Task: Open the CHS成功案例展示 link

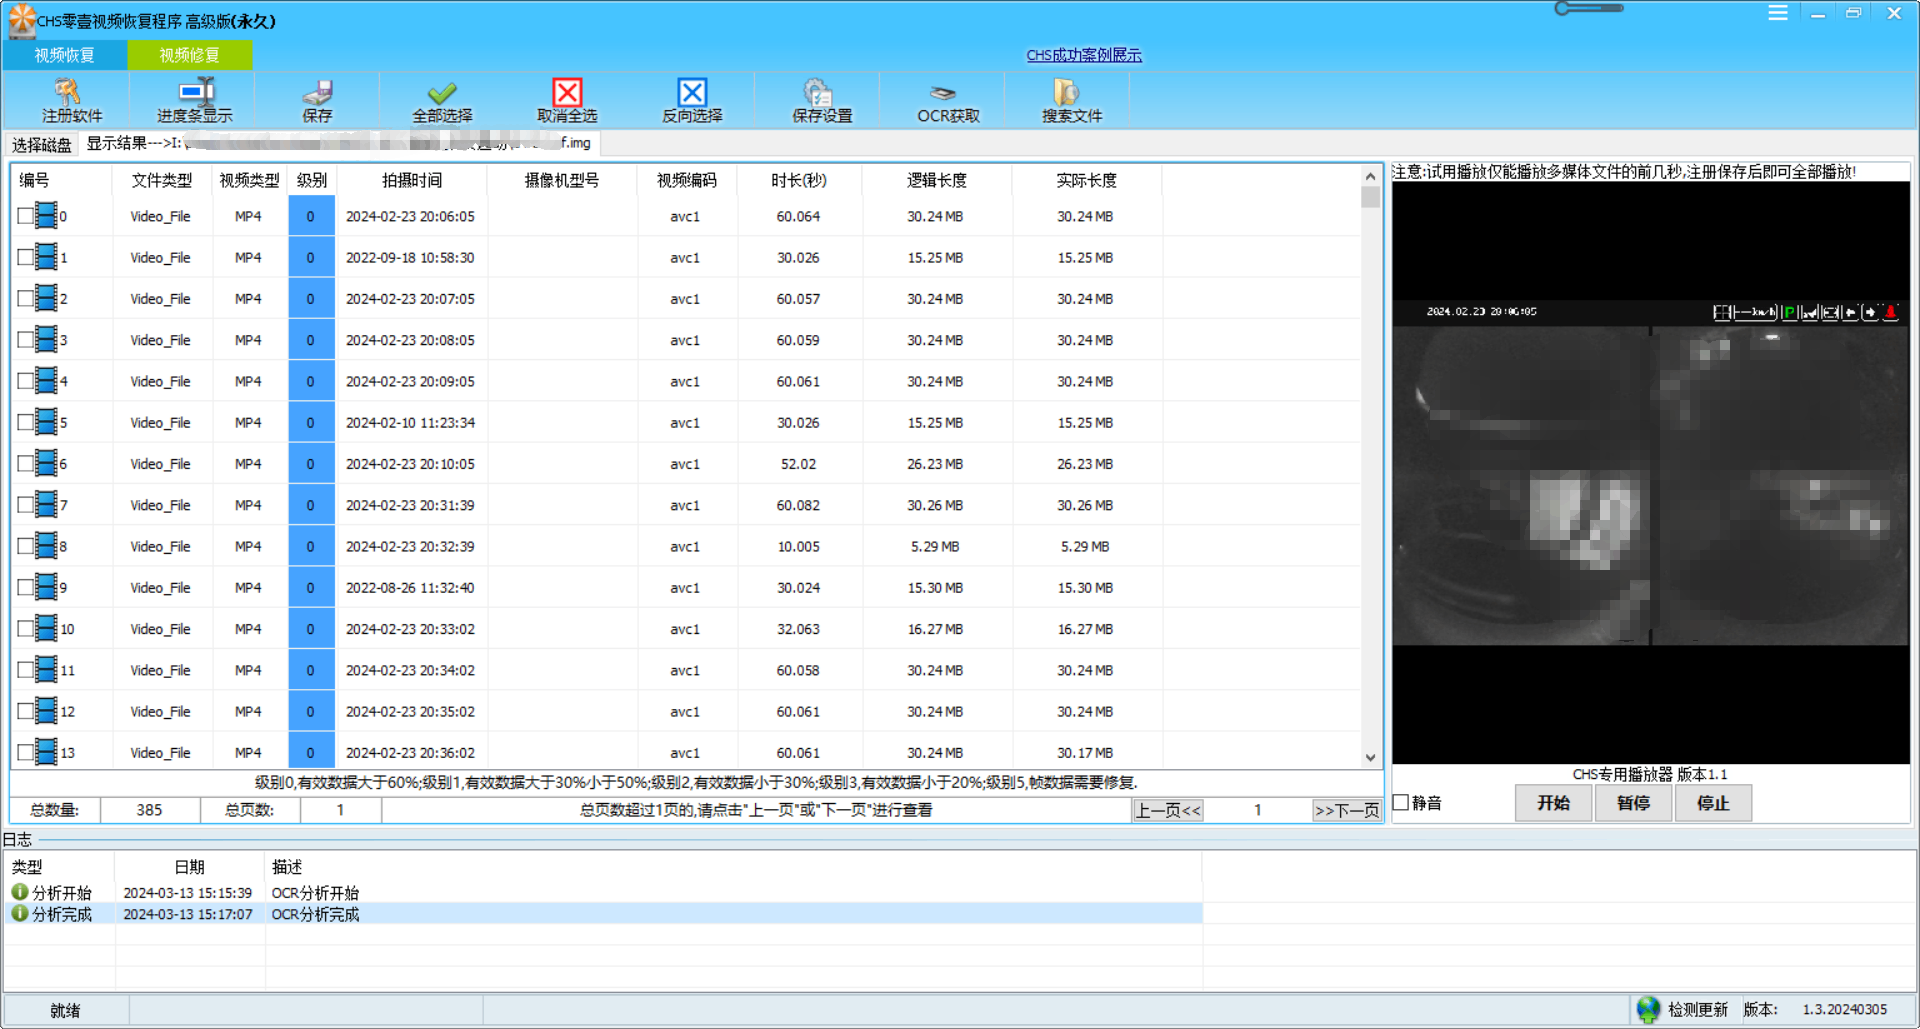Action: (1084, 55)
